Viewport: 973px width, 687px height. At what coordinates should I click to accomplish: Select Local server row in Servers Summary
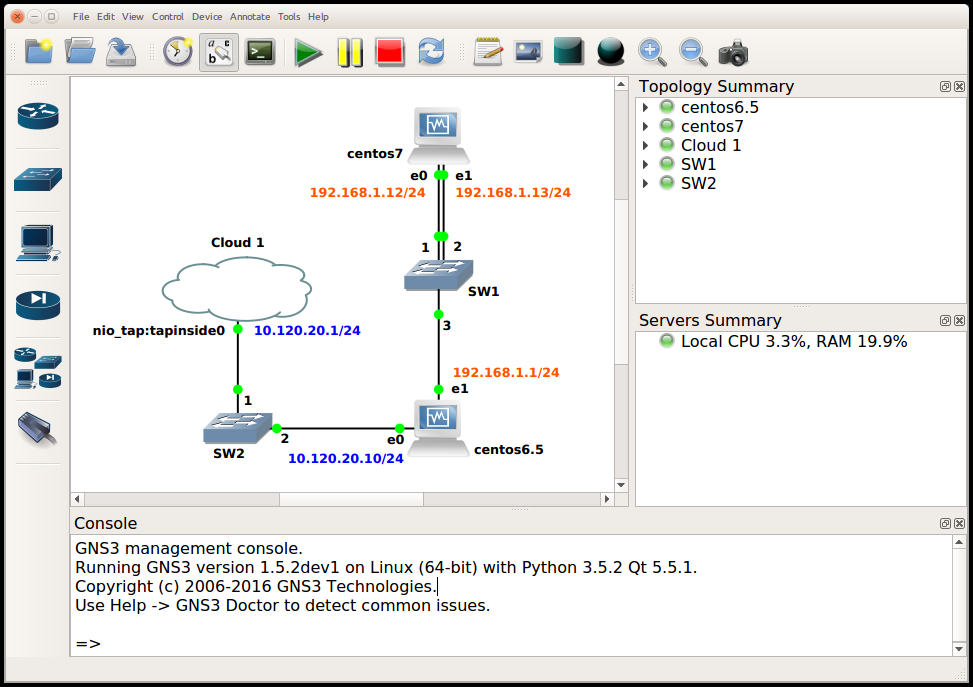(x=800, y=341)
